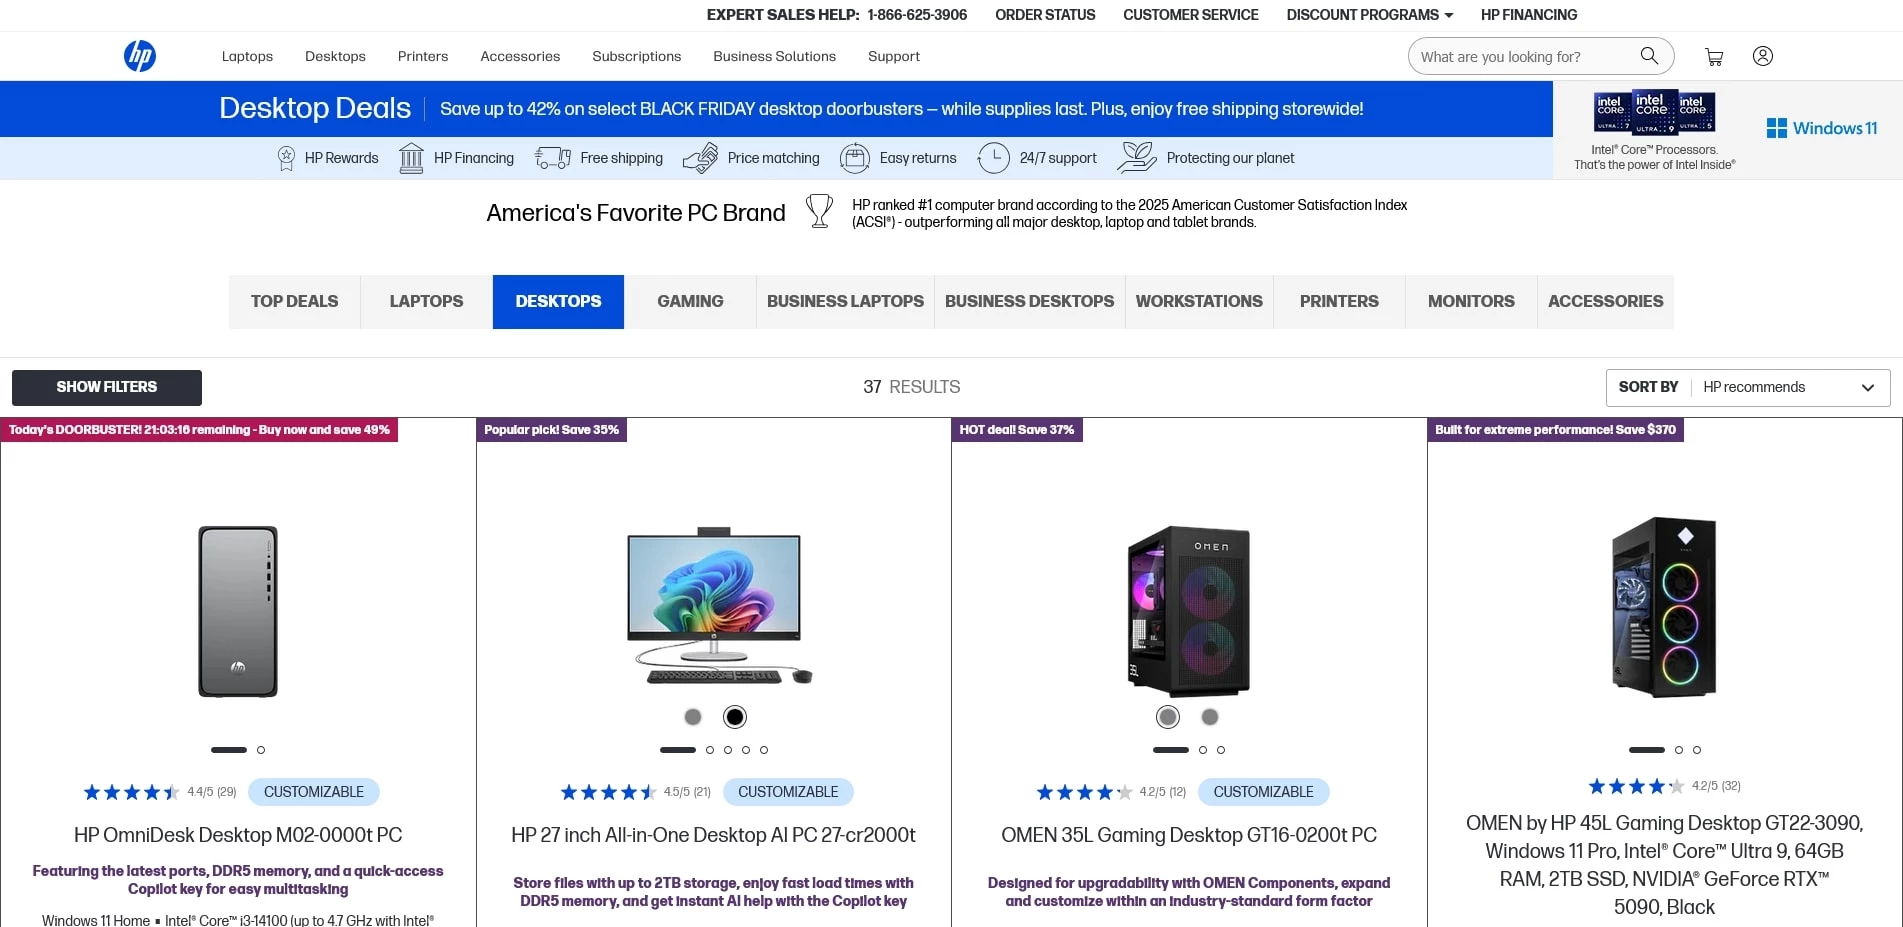Switch to the Monitors tab
Image resolution: width=1903 pixels, height=927 pixels.
click(x=1471, y=302)
